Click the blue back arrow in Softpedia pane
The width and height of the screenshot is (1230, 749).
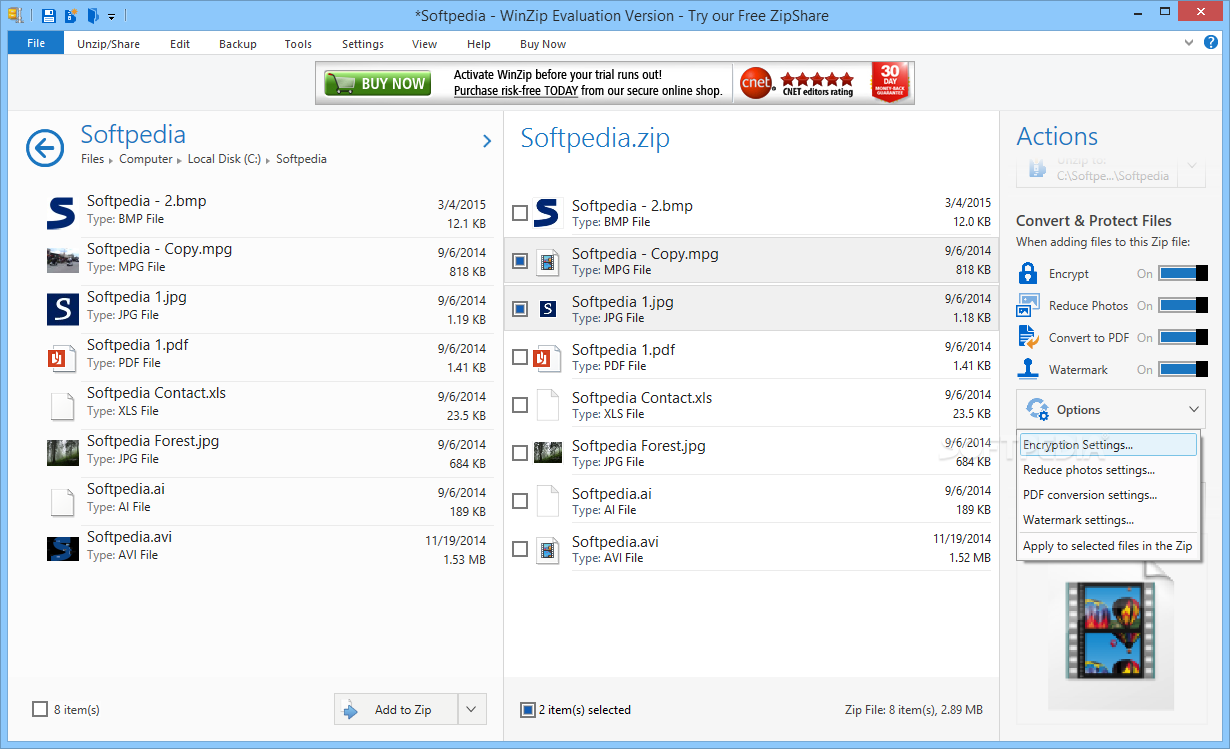pos(45,148)
